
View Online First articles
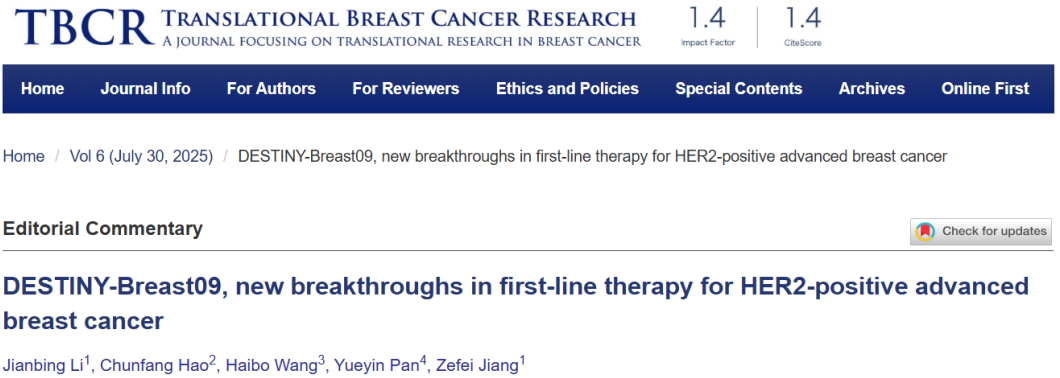pos(986,89)
